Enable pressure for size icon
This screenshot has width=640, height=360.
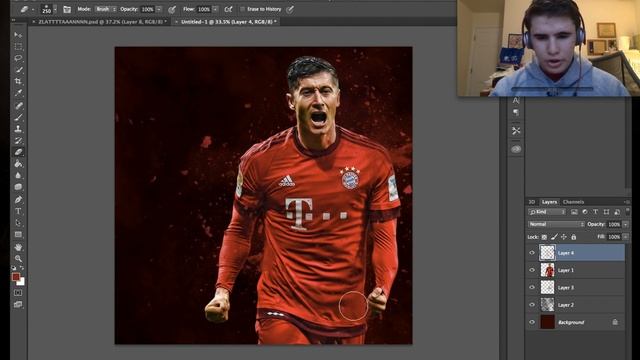pyautogui.click(x=290, y=9)
